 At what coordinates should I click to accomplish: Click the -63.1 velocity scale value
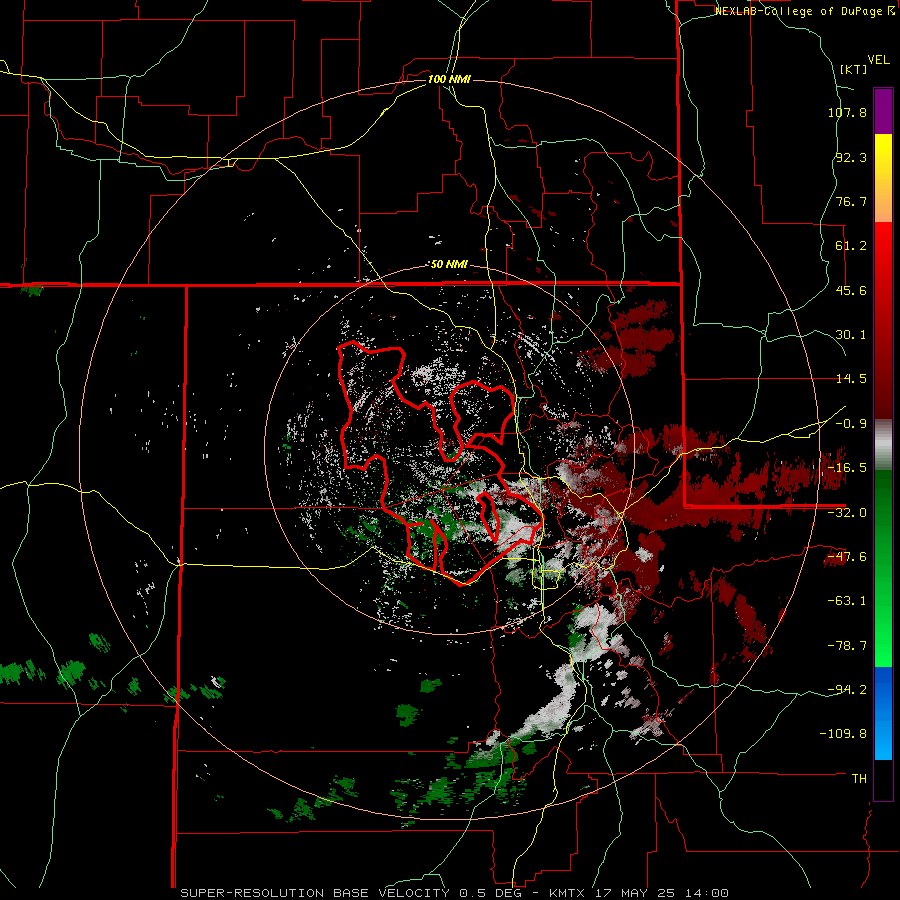pos(847,601)
